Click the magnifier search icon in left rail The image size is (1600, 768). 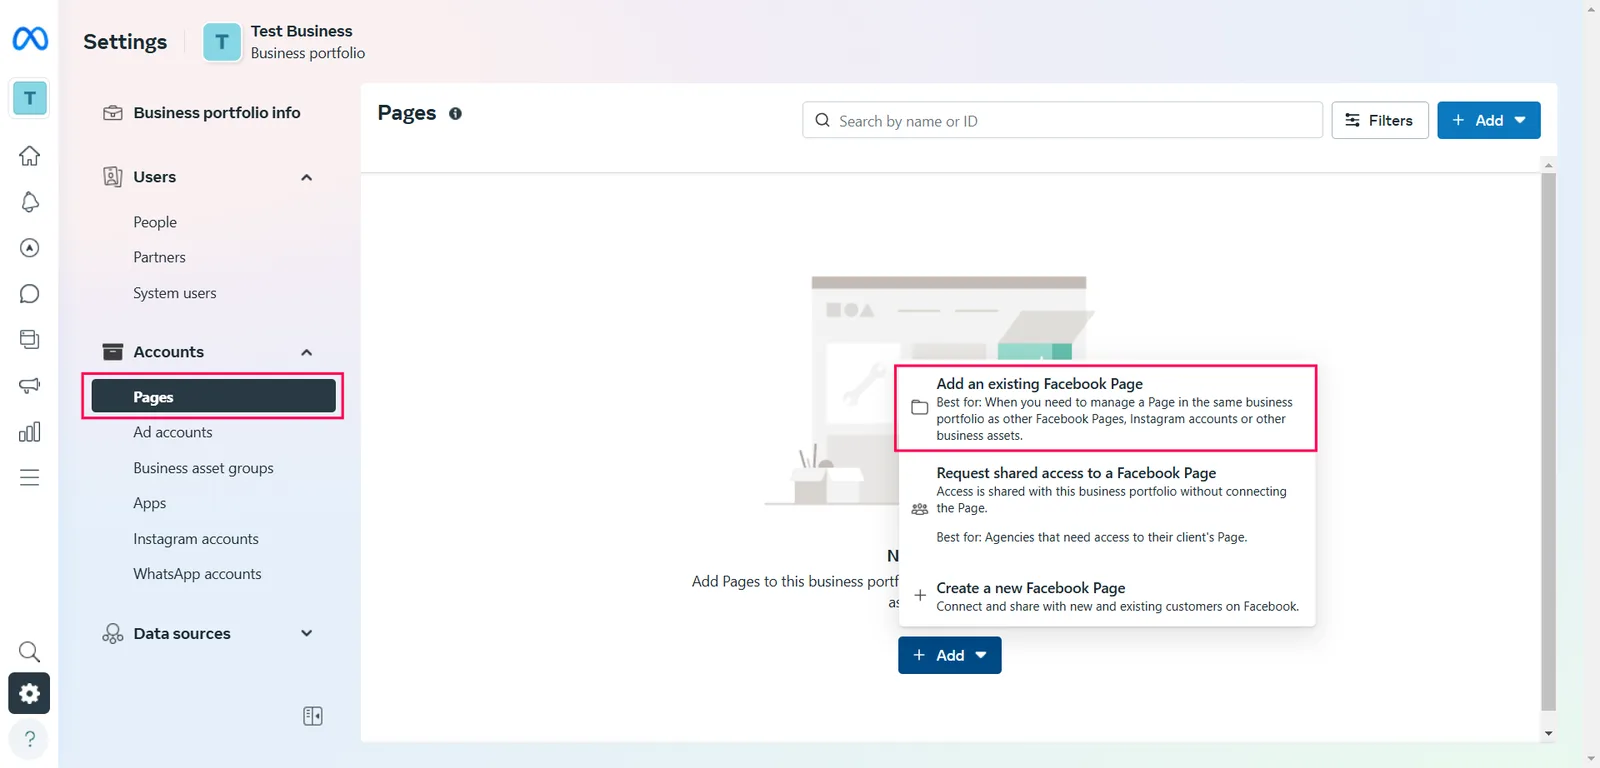point(30,652)
